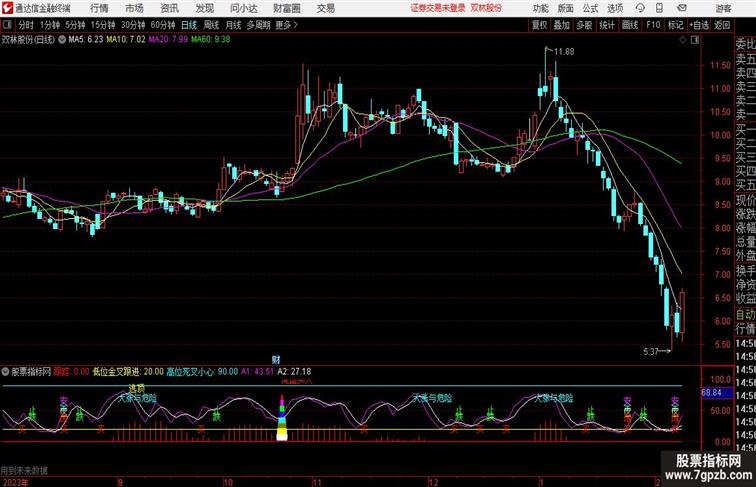The height and width of the screenshot is (487, 756).
Task: Click the 双林股份(日线) chart title
Action: click(28, 40)
